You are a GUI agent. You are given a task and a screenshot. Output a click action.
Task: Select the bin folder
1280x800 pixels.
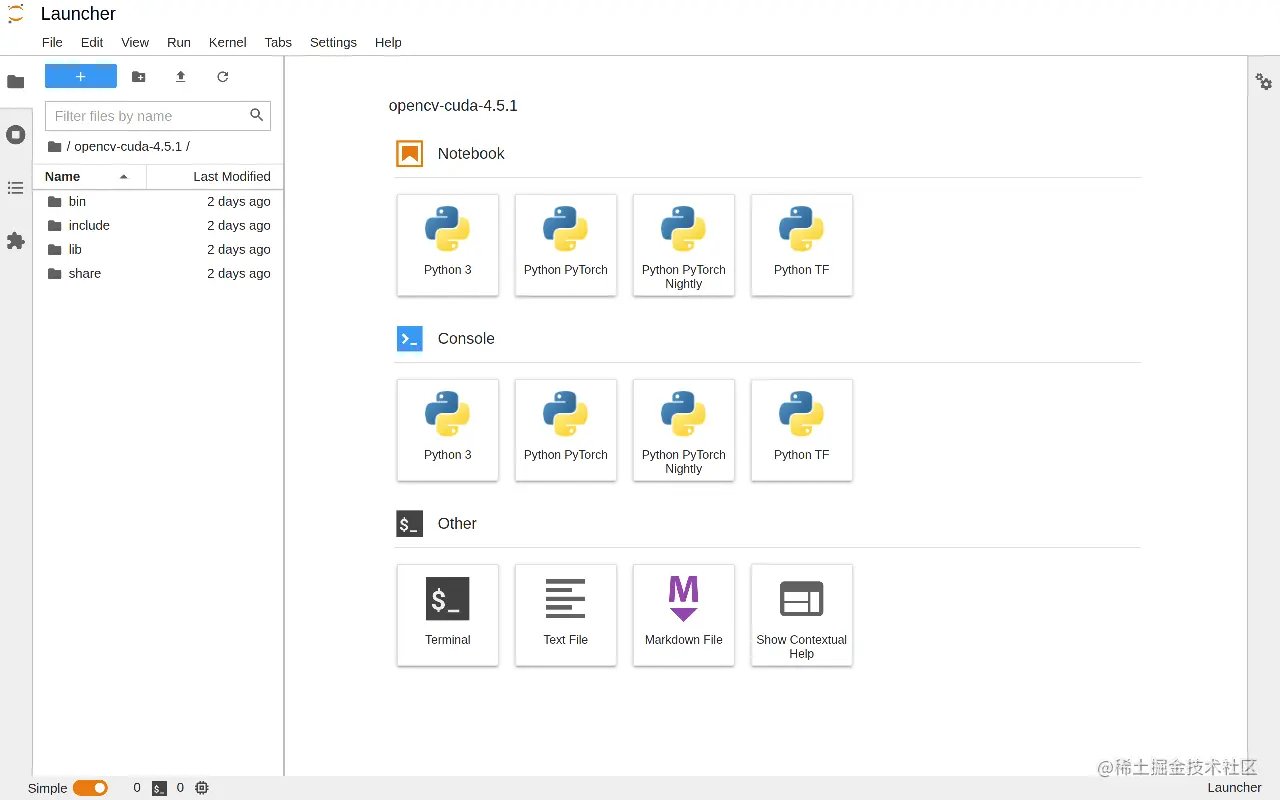(x=158, y=201)
